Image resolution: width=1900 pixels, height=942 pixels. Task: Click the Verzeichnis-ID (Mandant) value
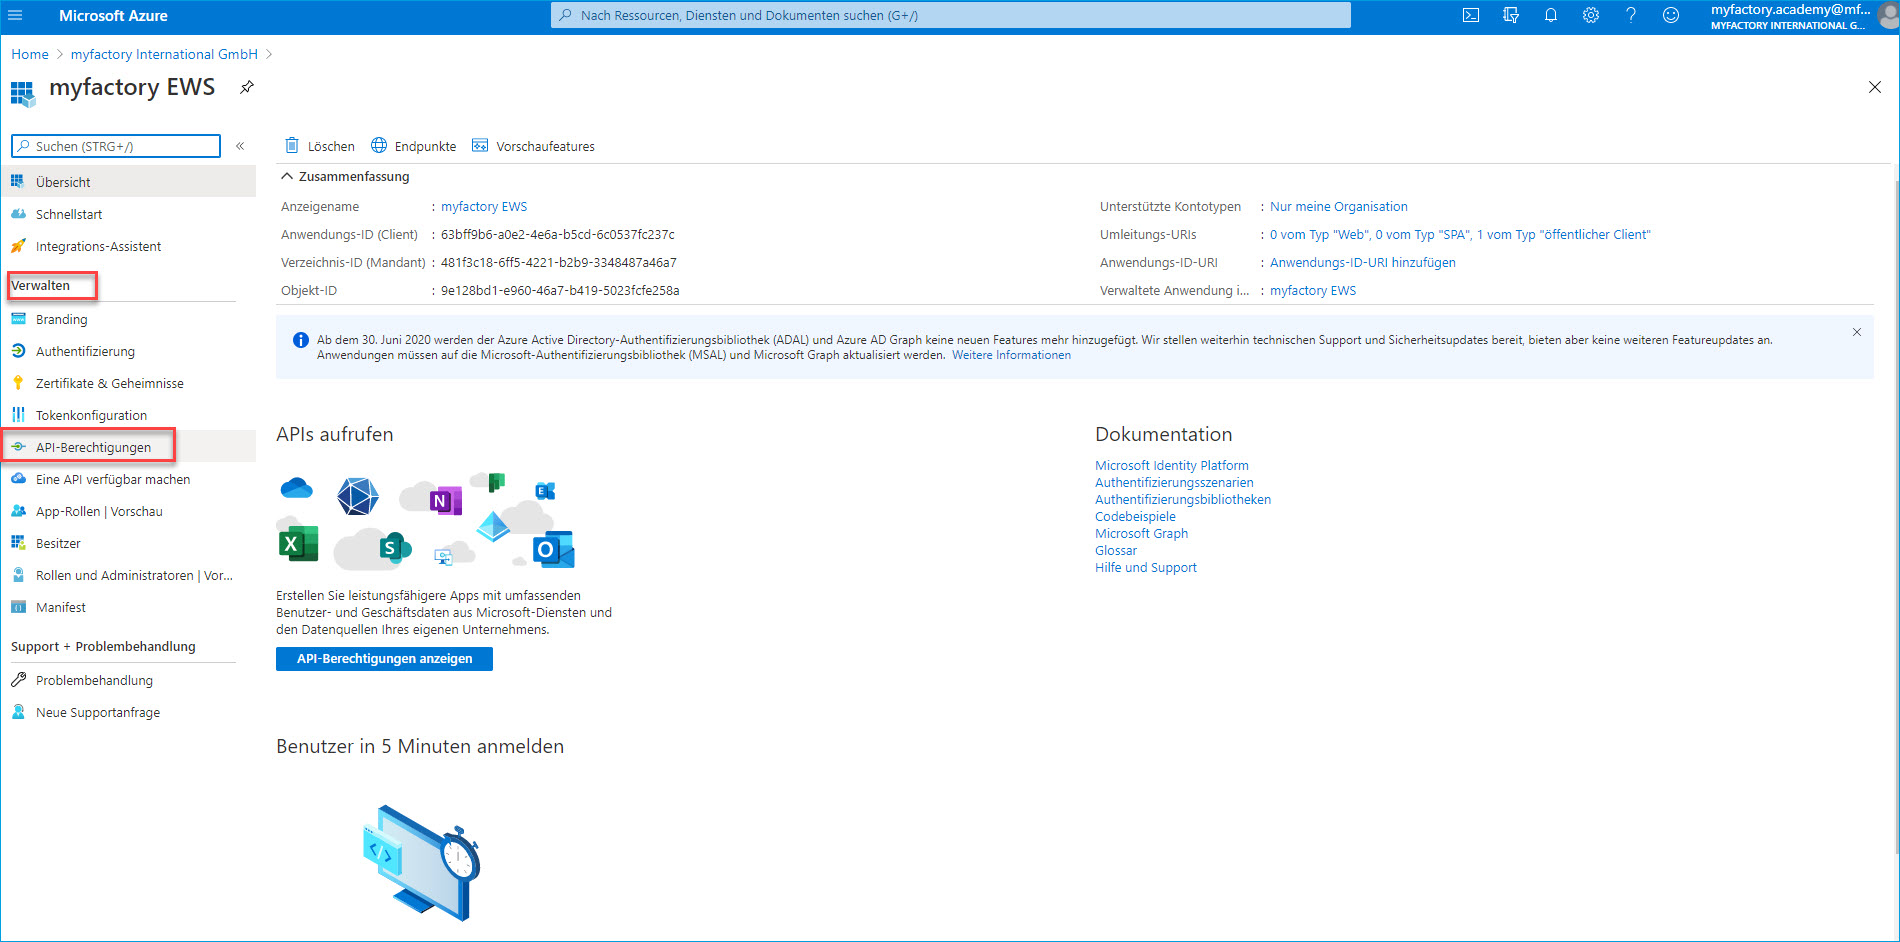(x=559, y=263)
